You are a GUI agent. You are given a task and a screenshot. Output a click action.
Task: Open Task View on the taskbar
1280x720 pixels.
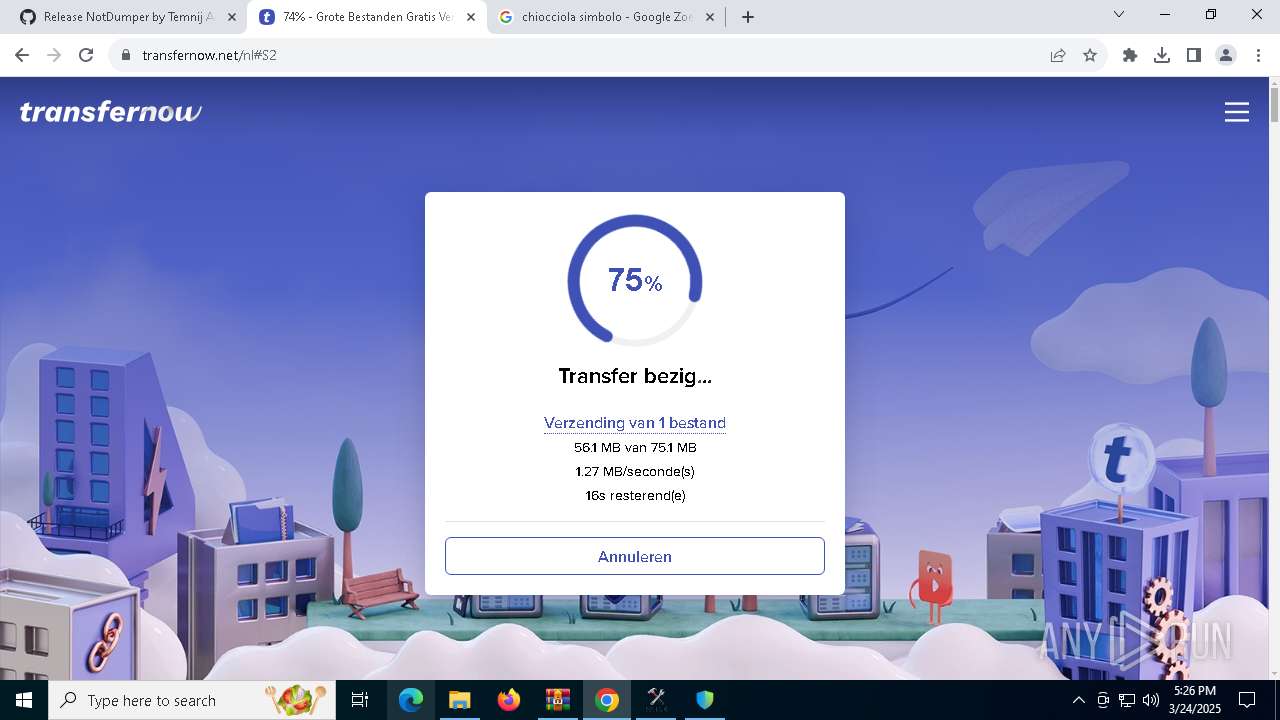[x=360, y=700]
